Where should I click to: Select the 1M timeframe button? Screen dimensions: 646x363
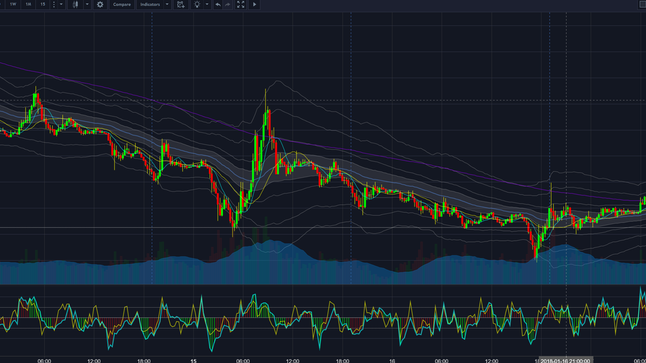pos(28,4)
